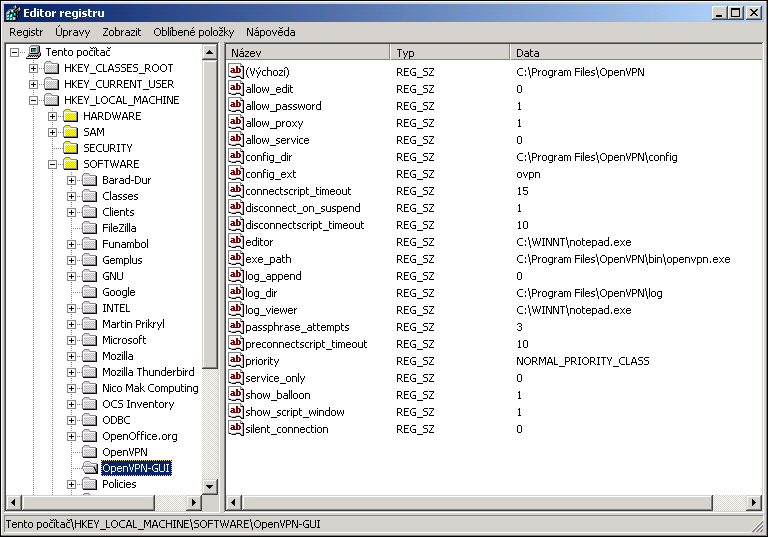The height and width of the screenshot is (537, 768).
Task: Click the HARDWARE folder icon
Action: tap(71, 116)
